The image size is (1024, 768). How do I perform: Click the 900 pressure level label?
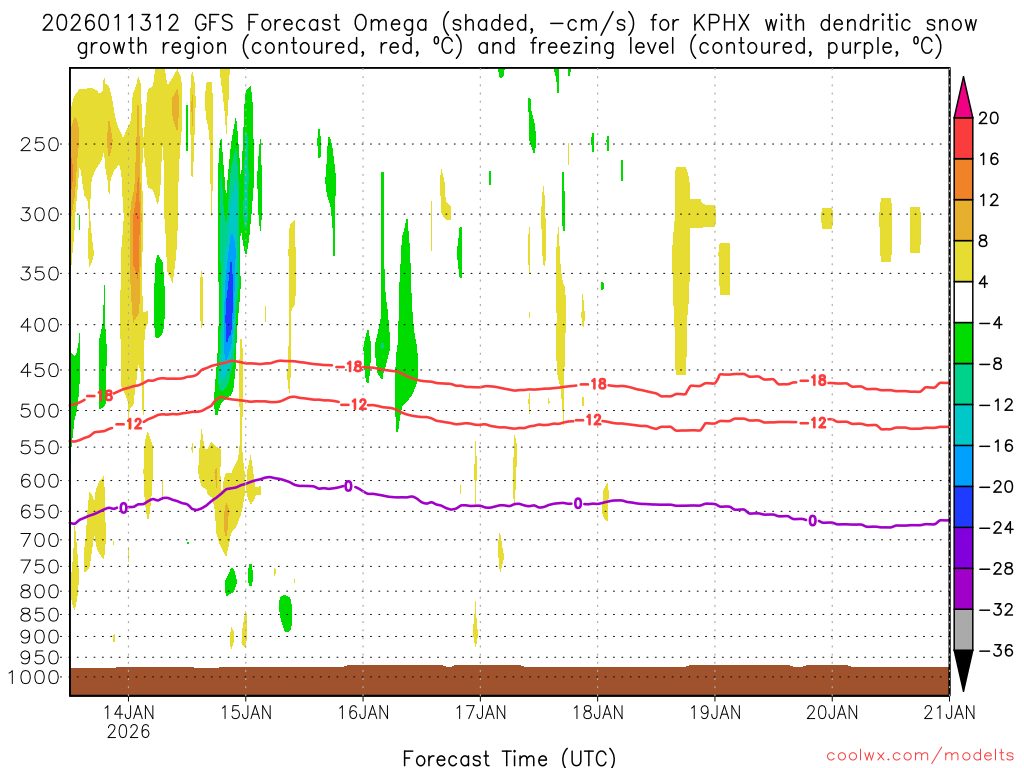[x=40, y=637]
